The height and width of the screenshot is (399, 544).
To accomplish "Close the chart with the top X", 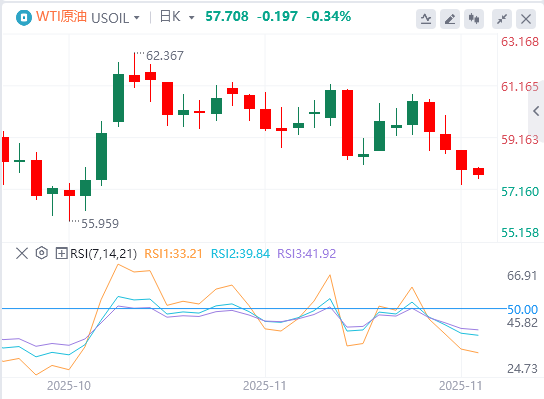I will [526, 19].
